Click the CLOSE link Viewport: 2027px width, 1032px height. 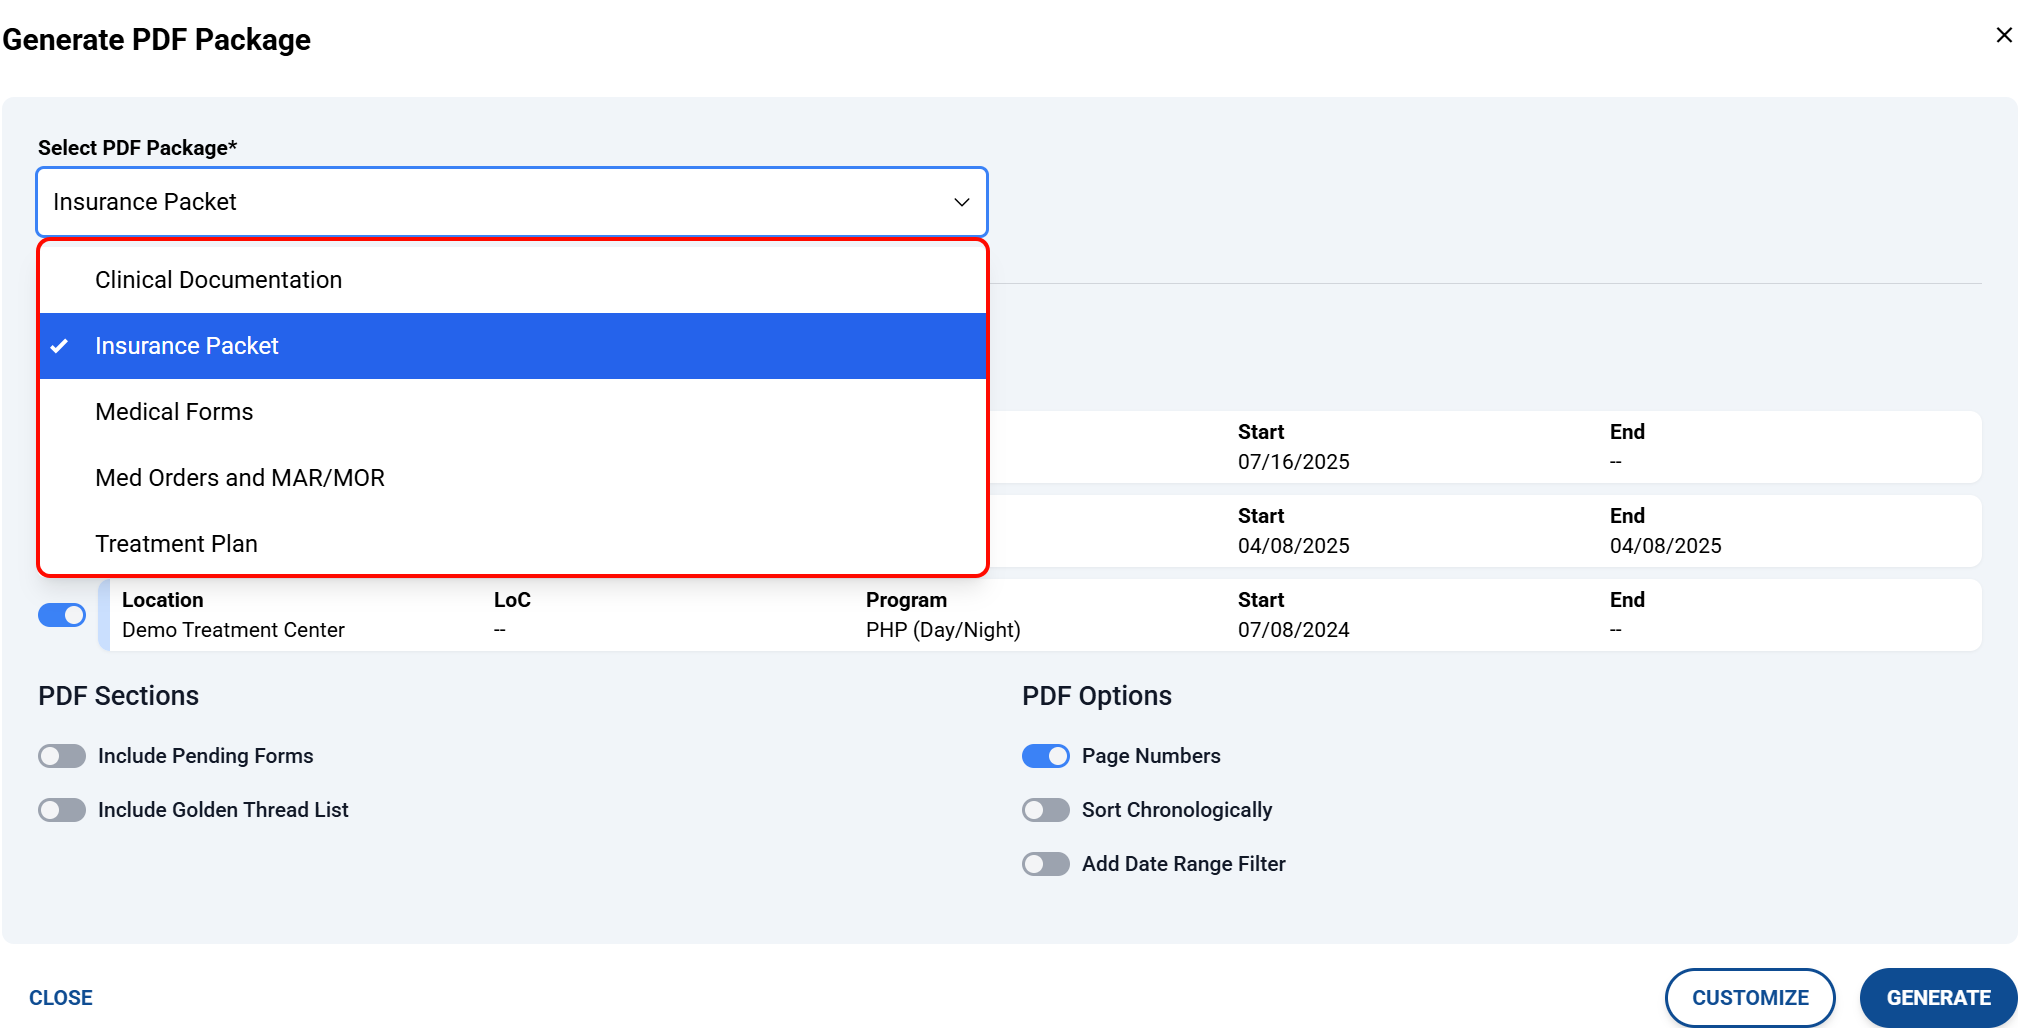coord(61,998)
